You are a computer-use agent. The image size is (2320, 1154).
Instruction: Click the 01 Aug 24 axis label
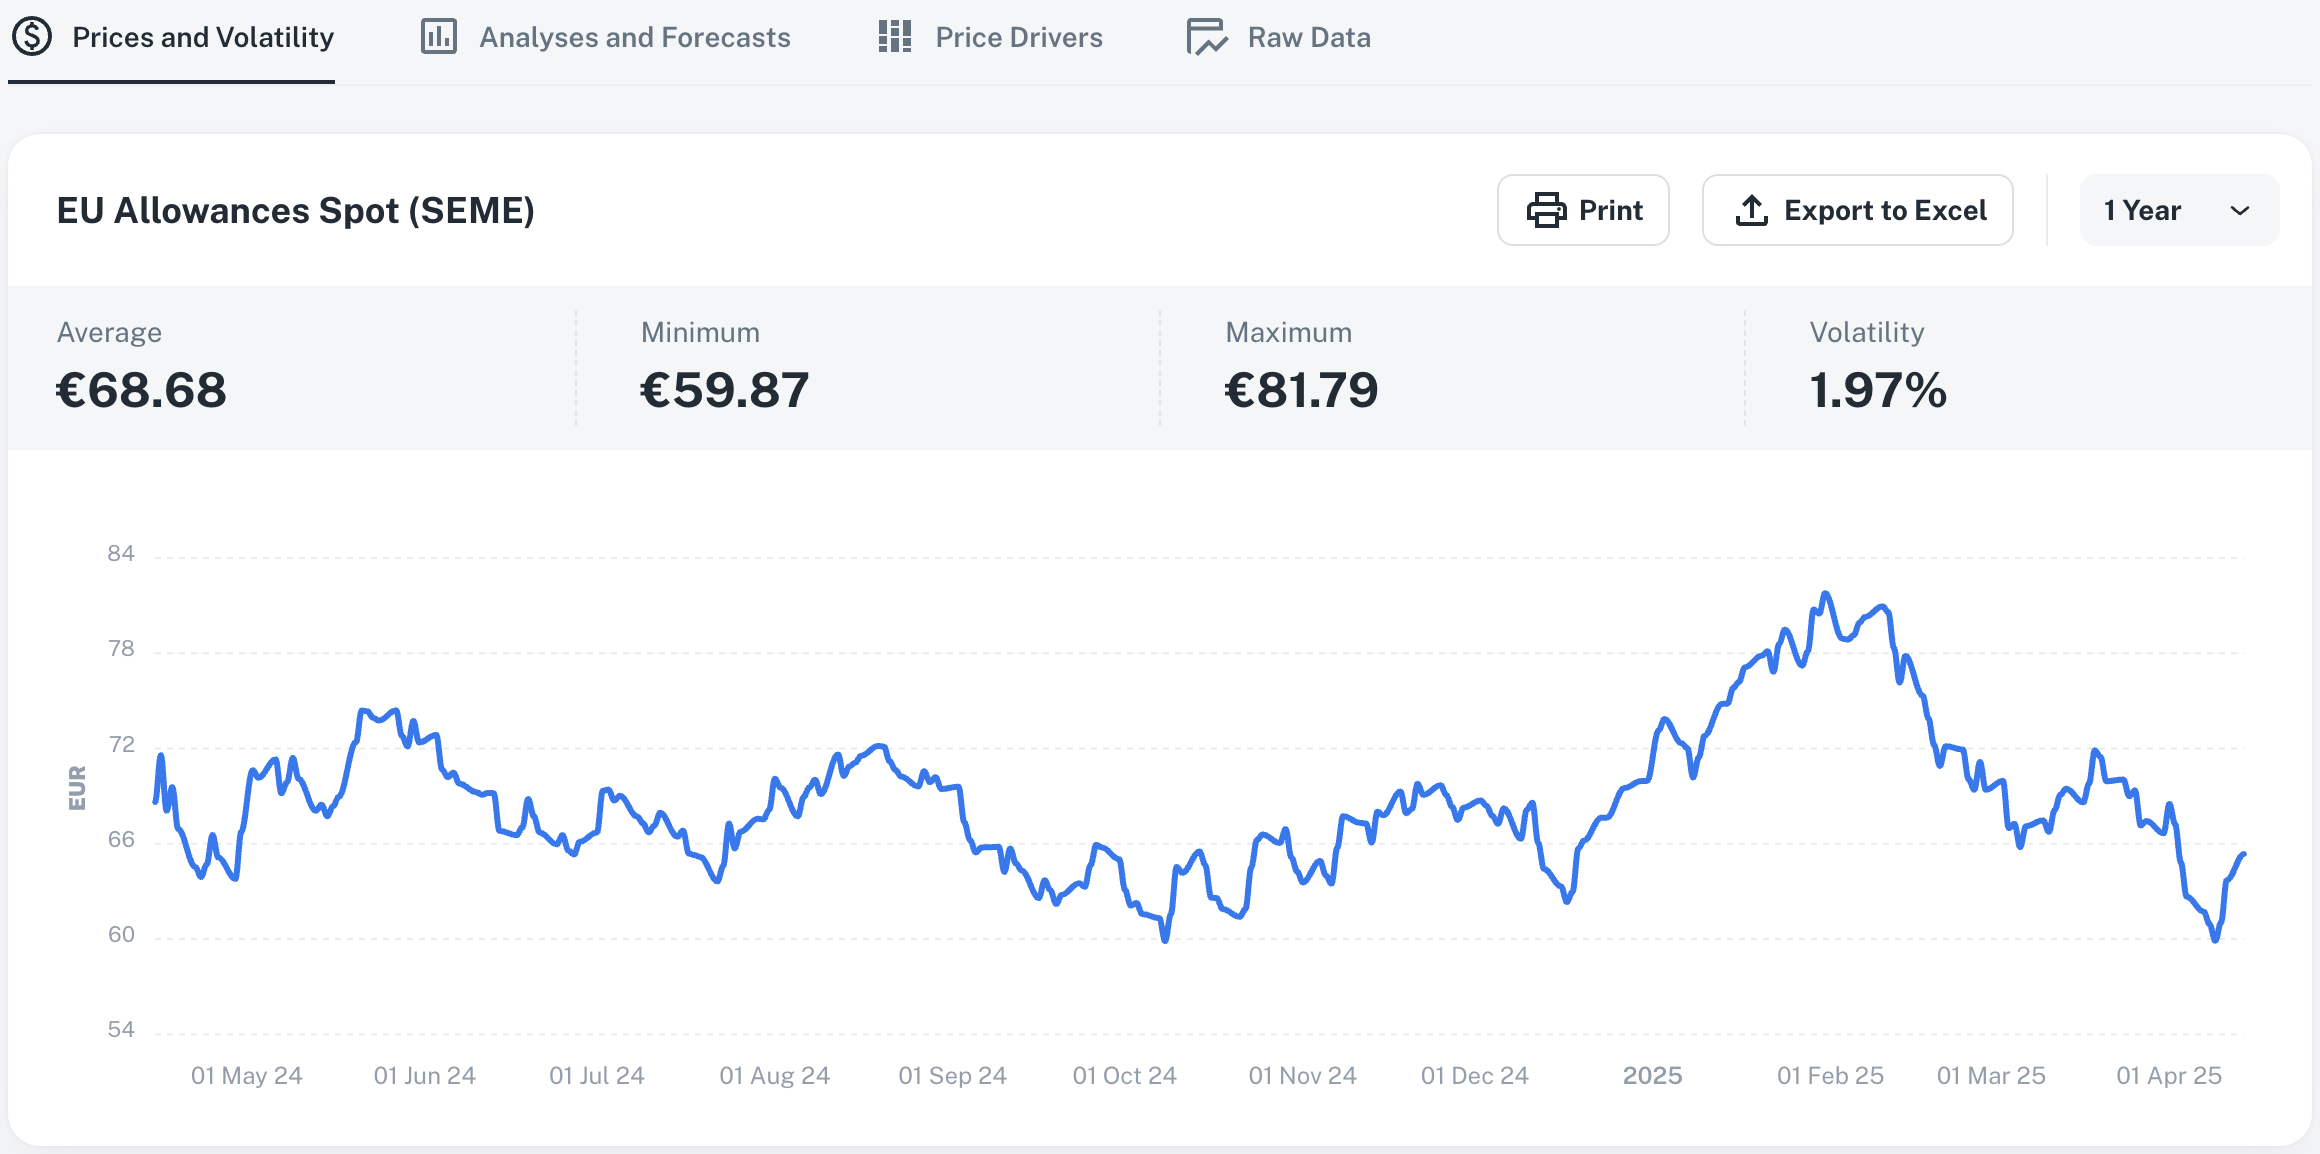coord(775,1076)
